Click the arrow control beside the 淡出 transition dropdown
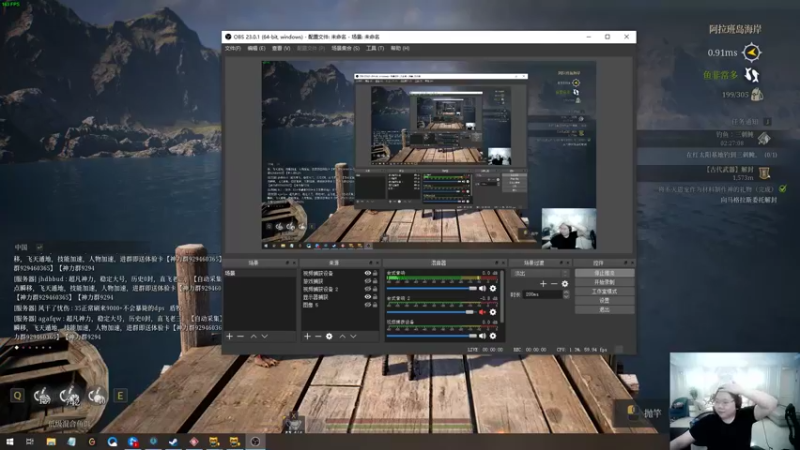 pos(565,273)
